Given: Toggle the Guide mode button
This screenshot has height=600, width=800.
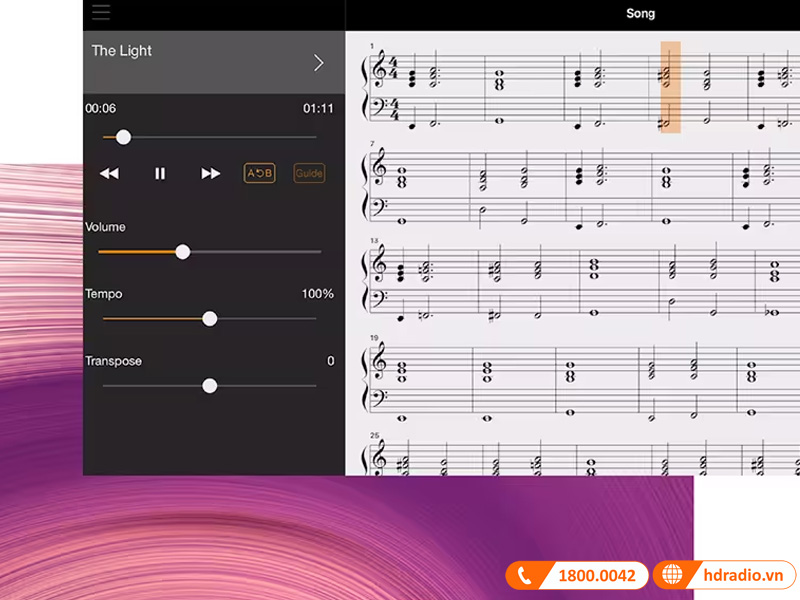Looking at the screenshot, I should tap(309, 173).
